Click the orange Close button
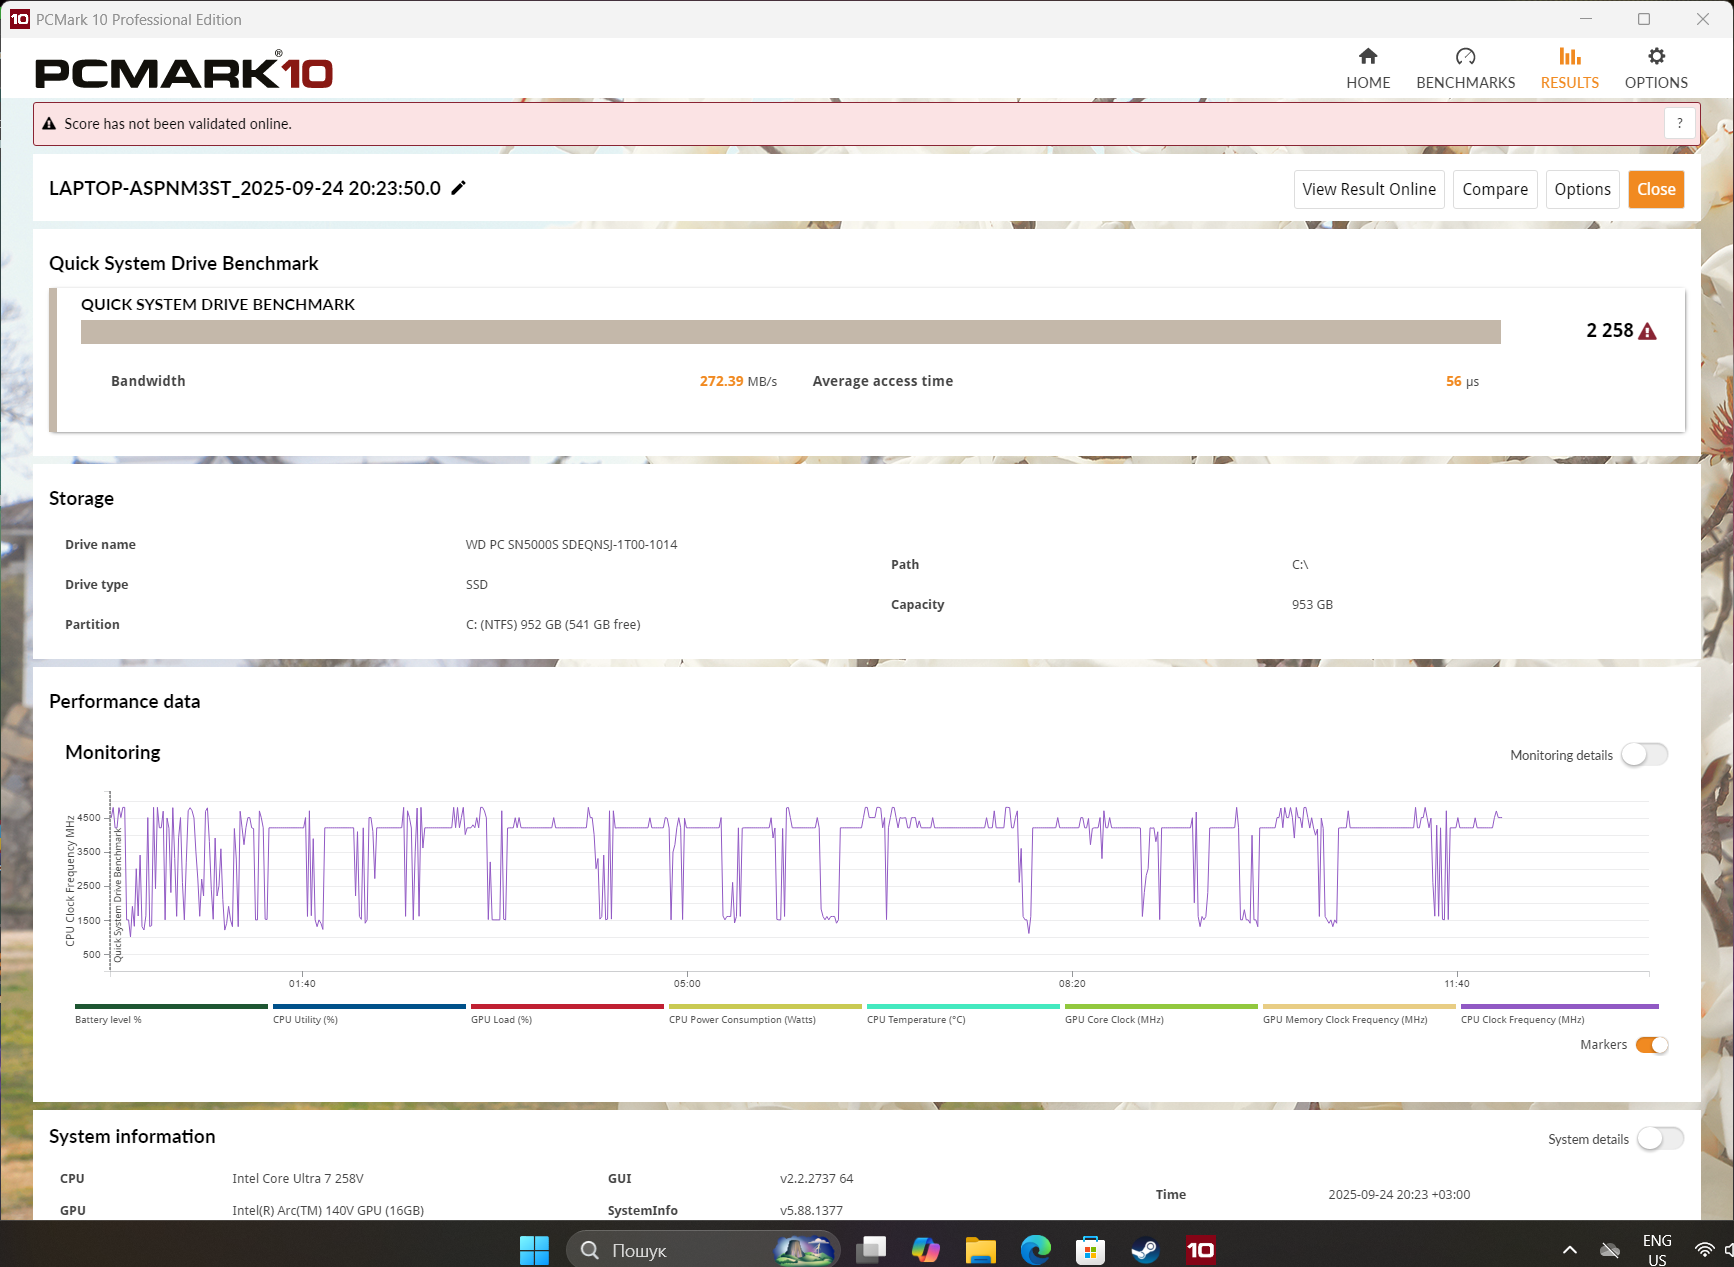 (x=1656, y=189)
